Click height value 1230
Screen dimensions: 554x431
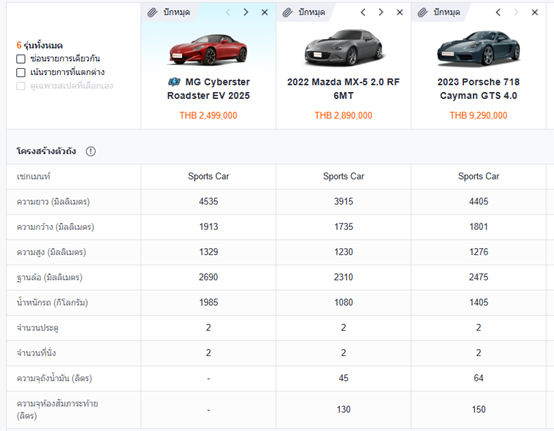(343, 252)
